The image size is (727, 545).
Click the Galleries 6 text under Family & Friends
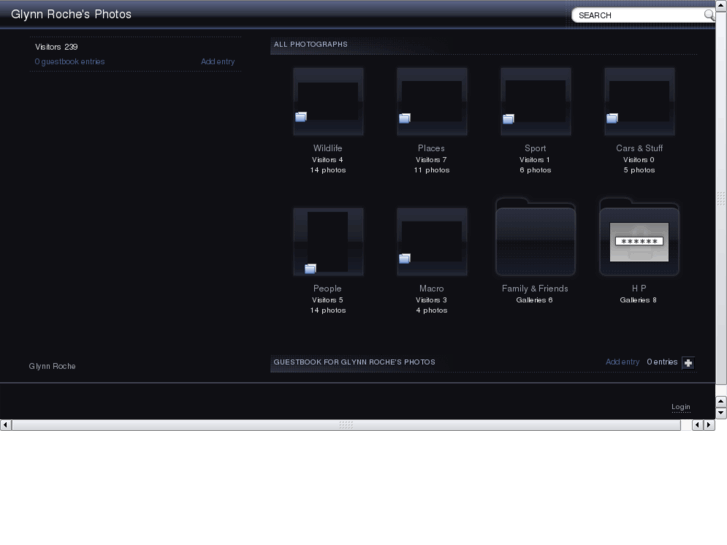[x=534, y=300]
